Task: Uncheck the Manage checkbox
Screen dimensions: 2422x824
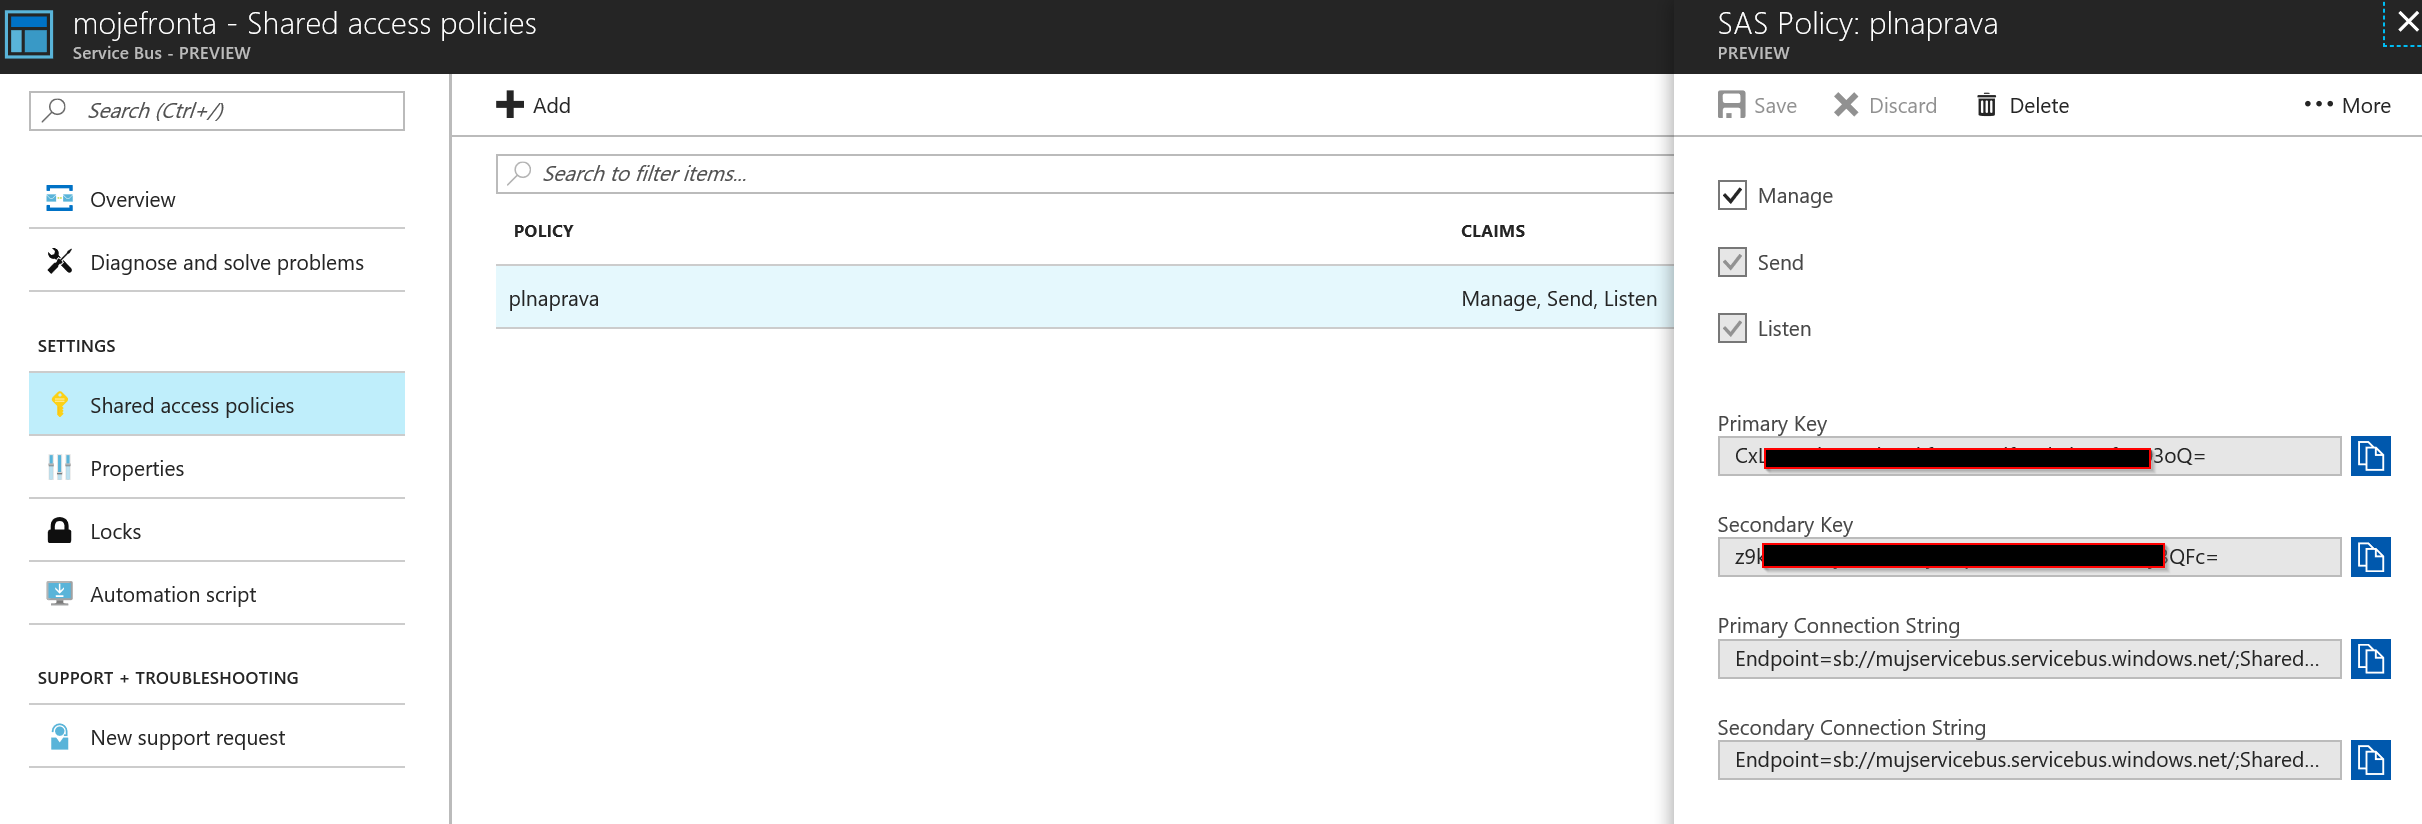Action: [x=1732, y=195]
